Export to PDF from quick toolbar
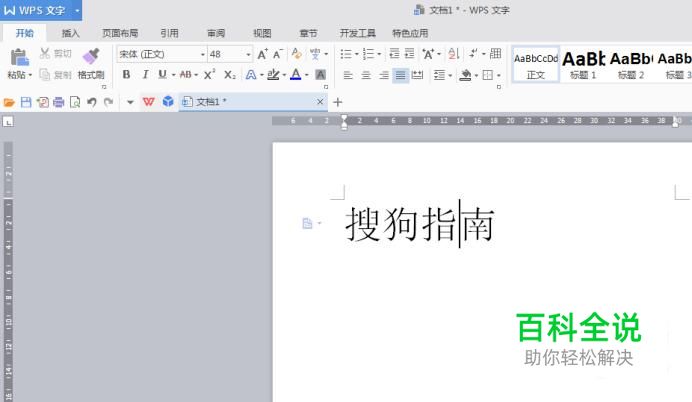This screenshot has height=402, width=692. [43, 102]
